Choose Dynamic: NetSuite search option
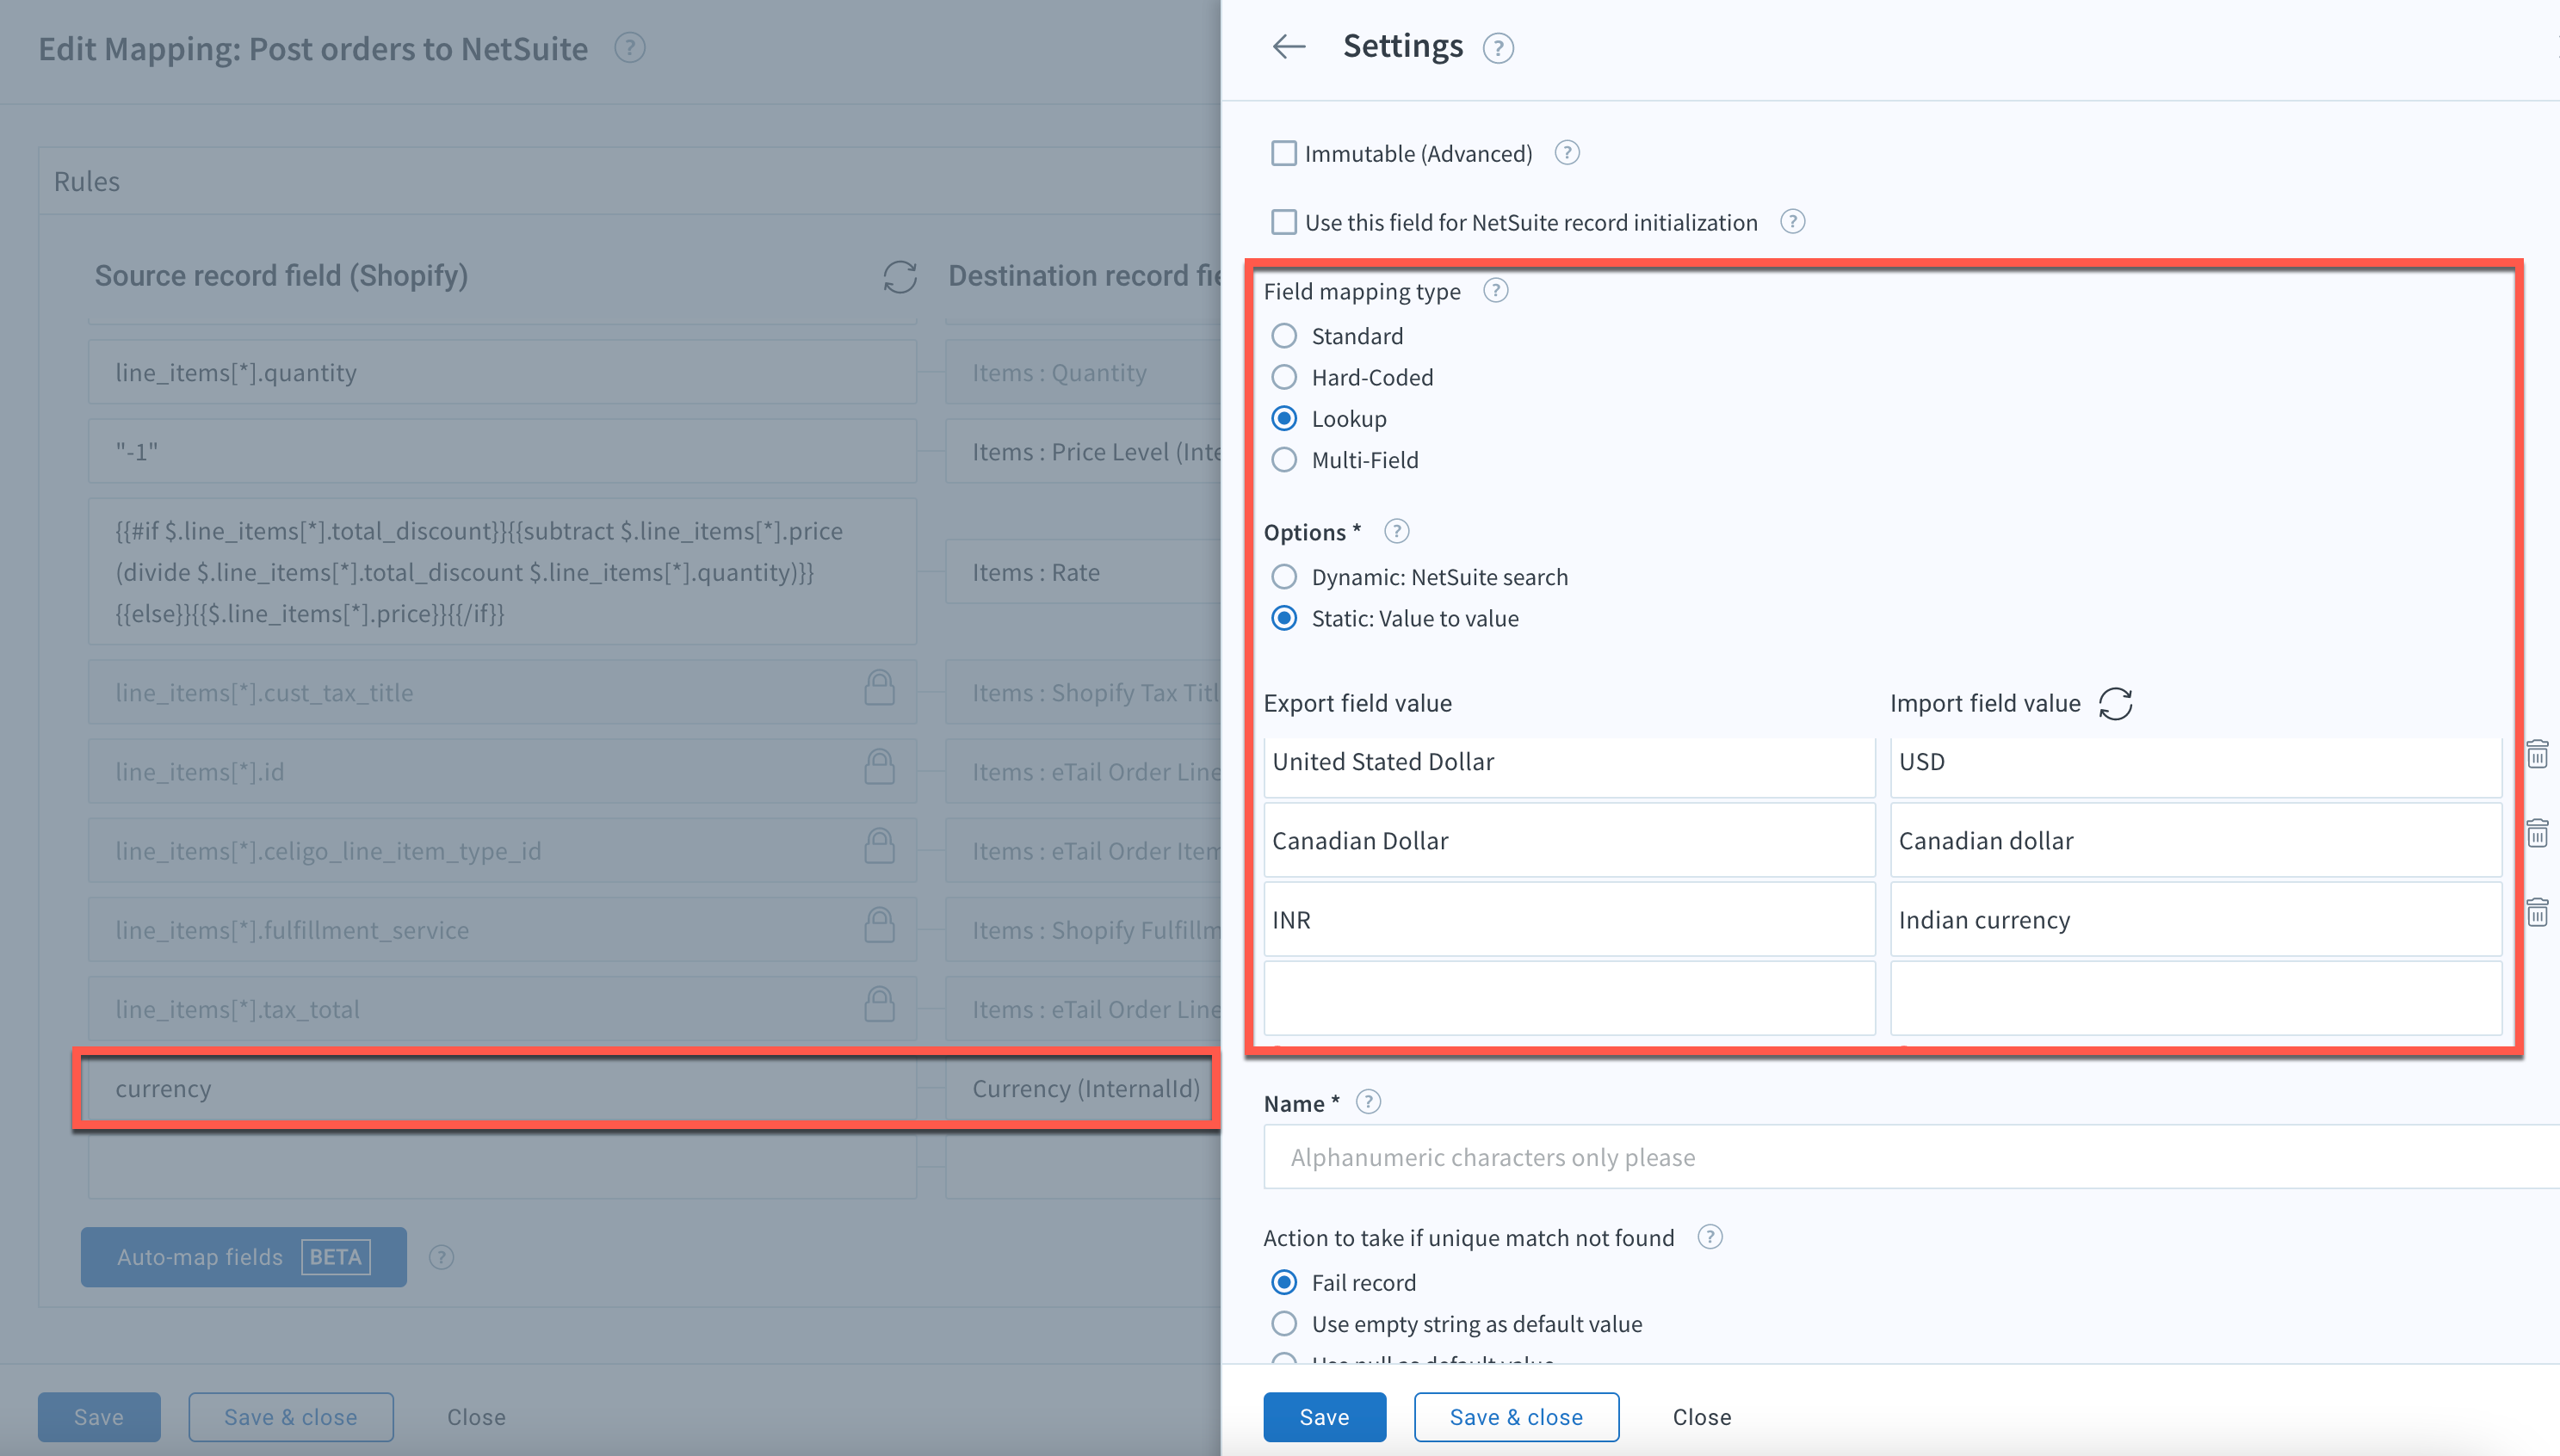 pyautogui.click(x=1284, y=577)
